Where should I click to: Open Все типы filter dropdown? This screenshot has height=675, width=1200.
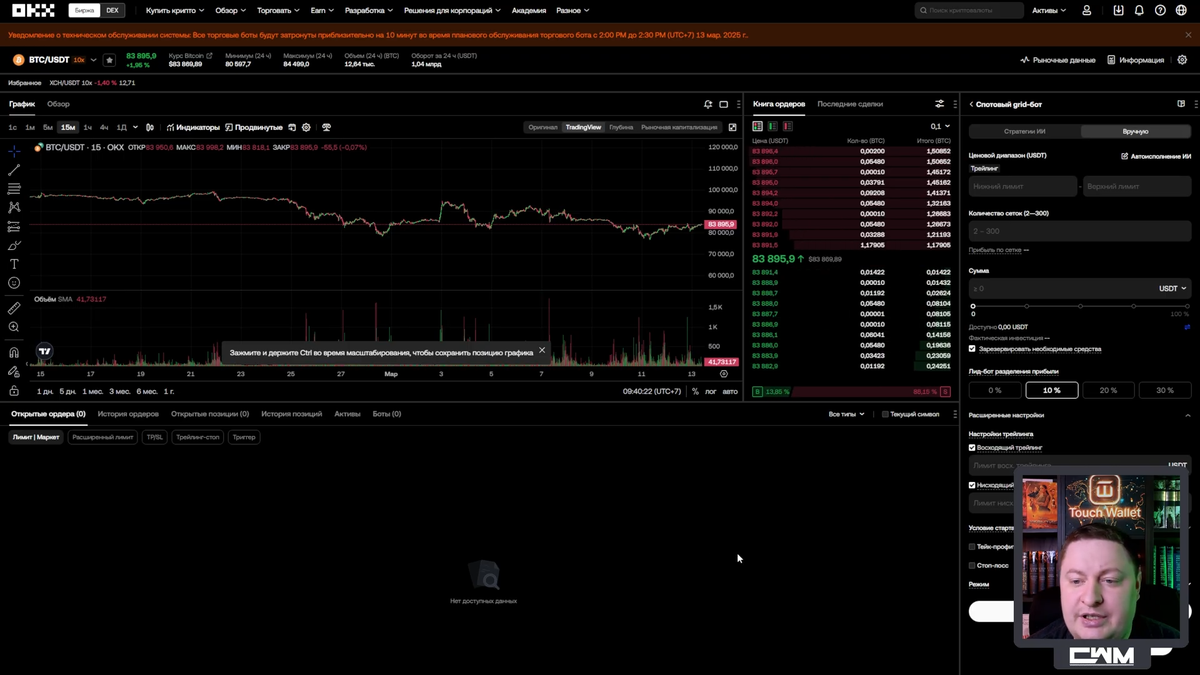(x=846, y=414)
